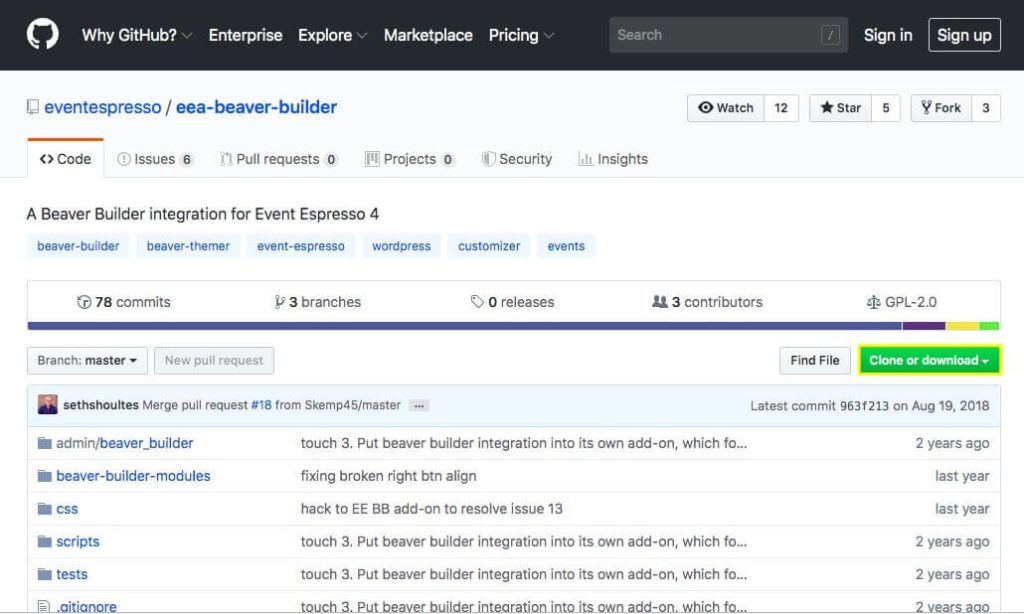Image resolution: width=1024 pixels, height=614 pixels.
Task: Click the contributors people icon
Action: coord(660,302)
